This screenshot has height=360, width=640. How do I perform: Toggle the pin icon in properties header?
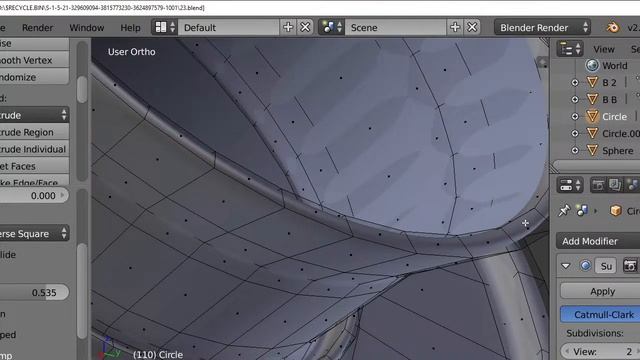click(564, 211)
